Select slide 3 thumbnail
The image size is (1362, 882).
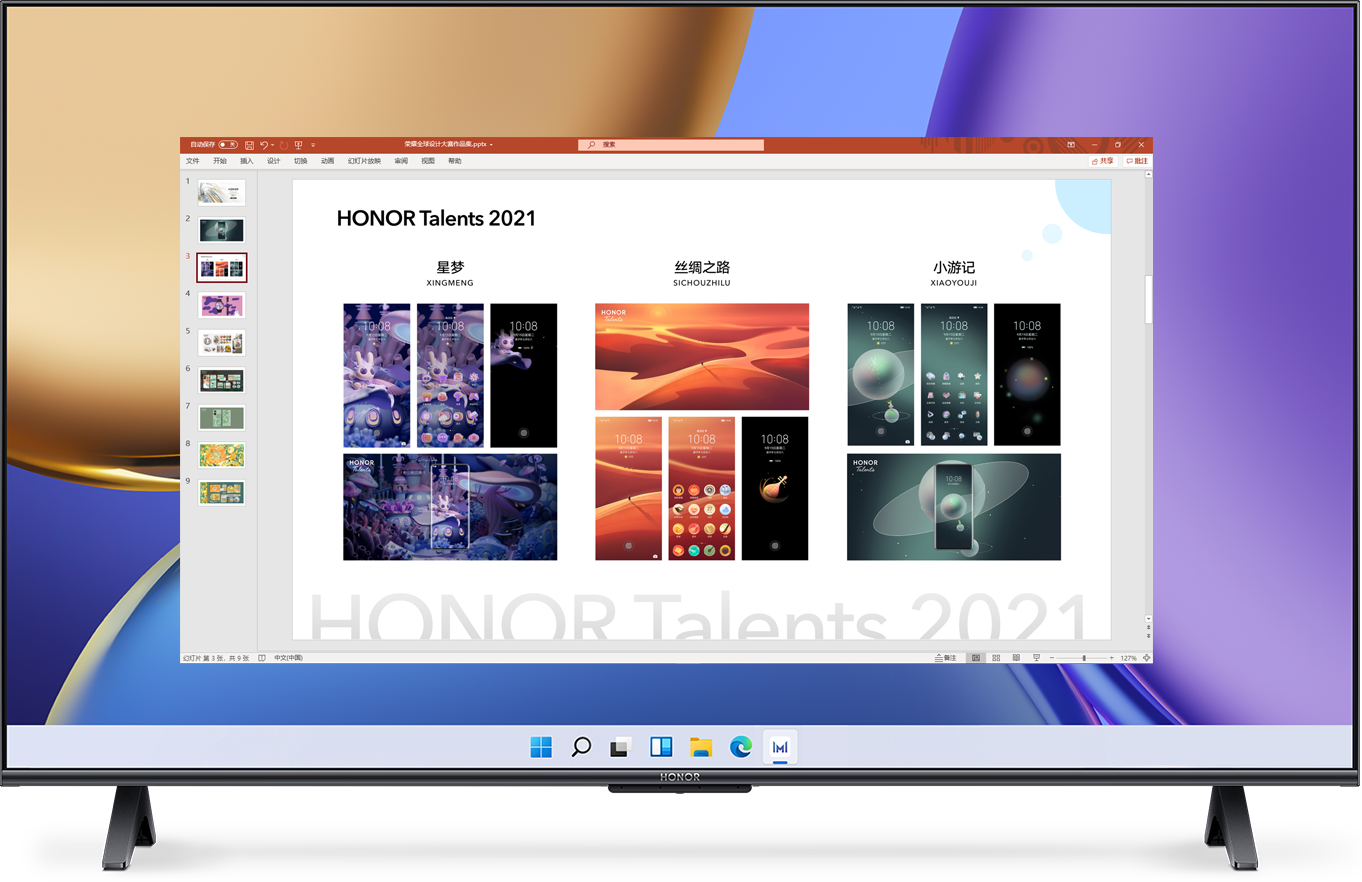(x=221, y=268)
